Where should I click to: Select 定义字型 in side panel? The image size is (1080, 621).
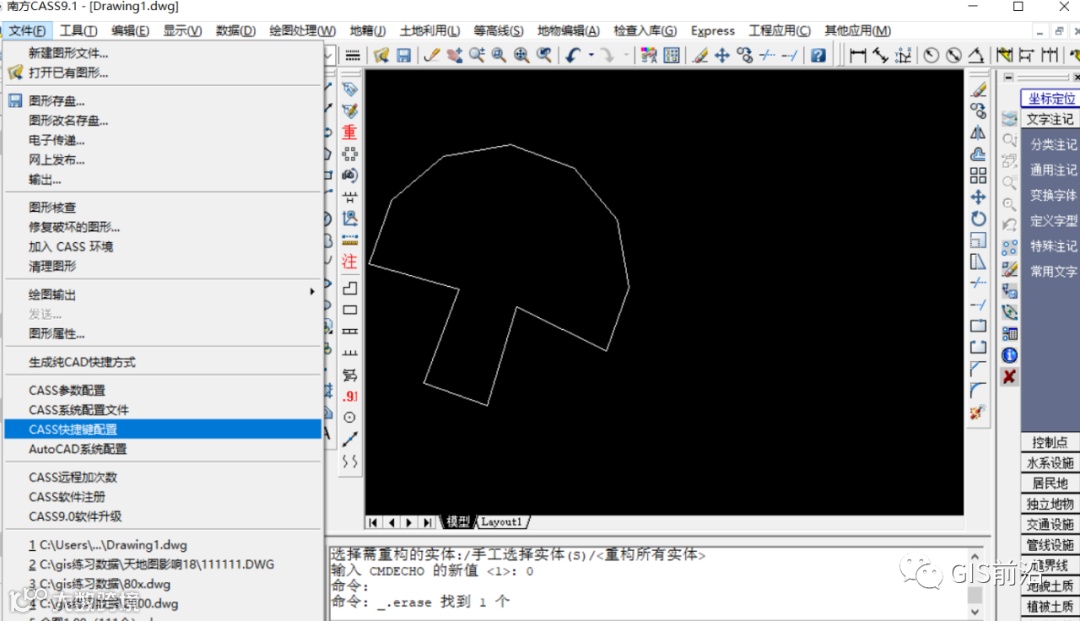1053,221
